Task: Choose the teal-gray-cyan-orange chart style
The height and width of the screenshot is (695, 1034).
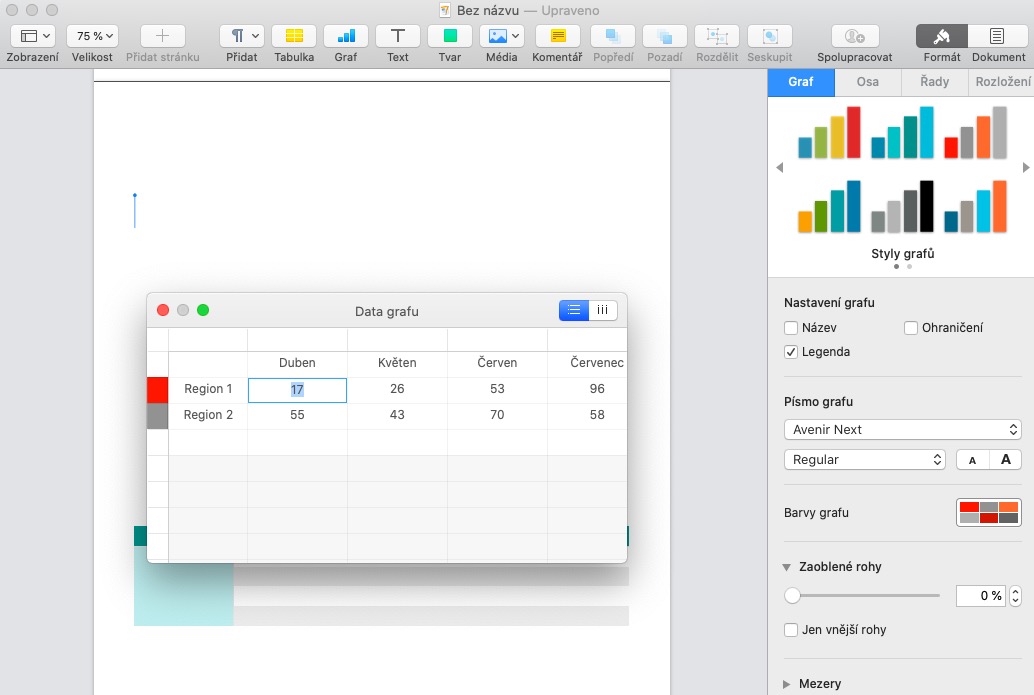Action: 975,206
